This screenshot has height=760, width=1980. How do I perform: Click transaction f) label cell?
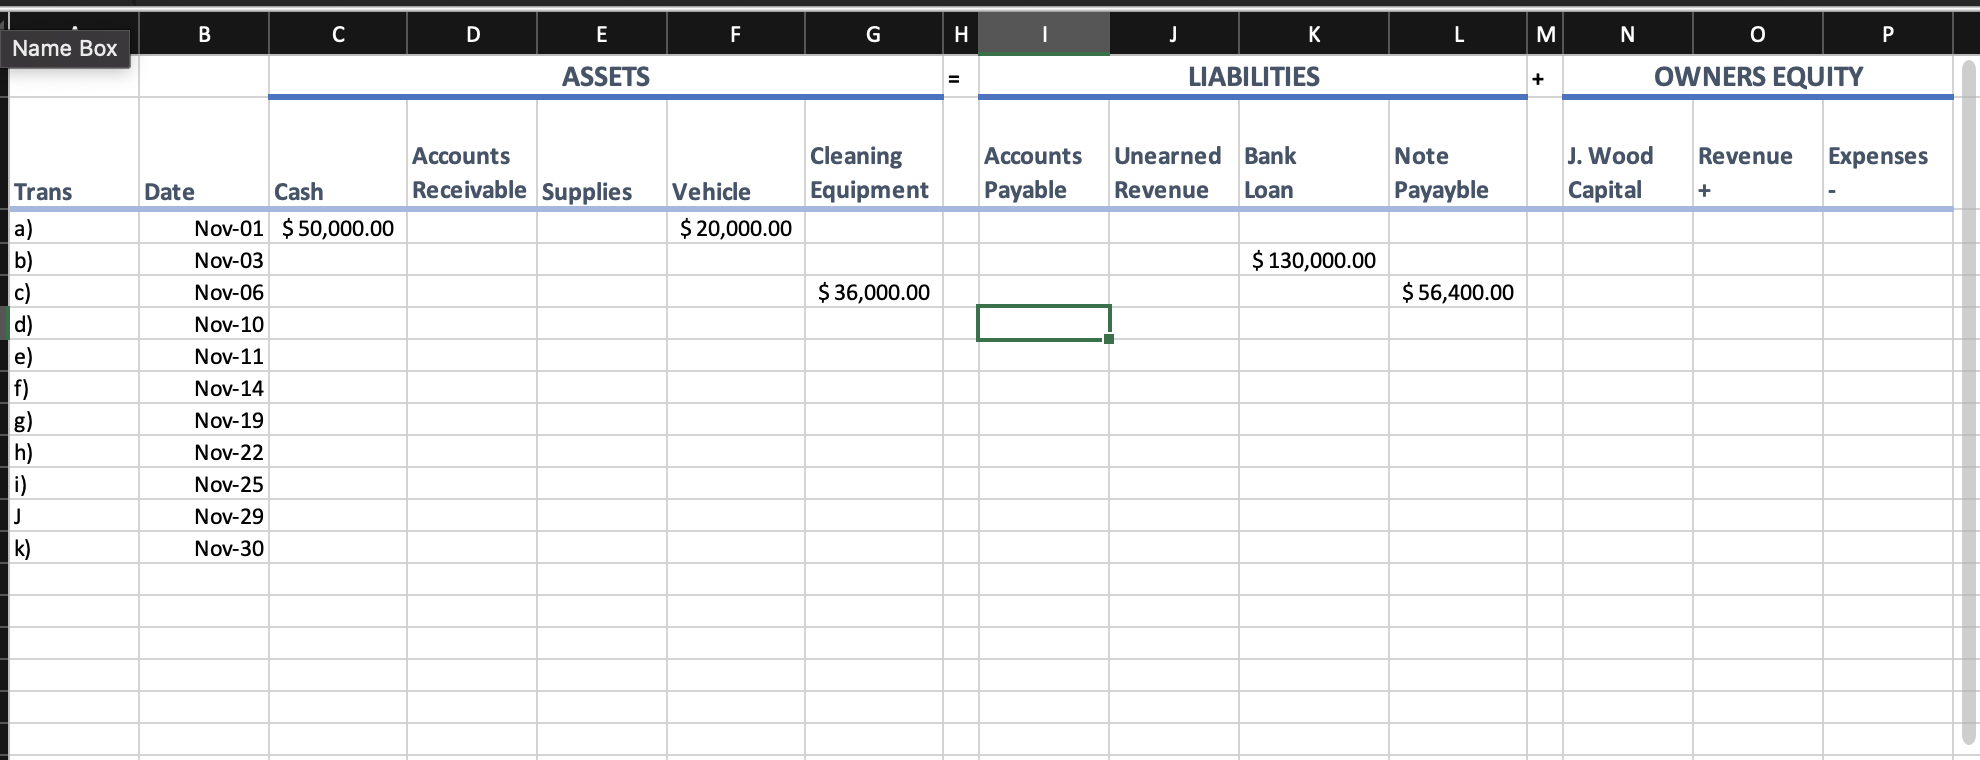pyautogui.click(x=74, y=388)
